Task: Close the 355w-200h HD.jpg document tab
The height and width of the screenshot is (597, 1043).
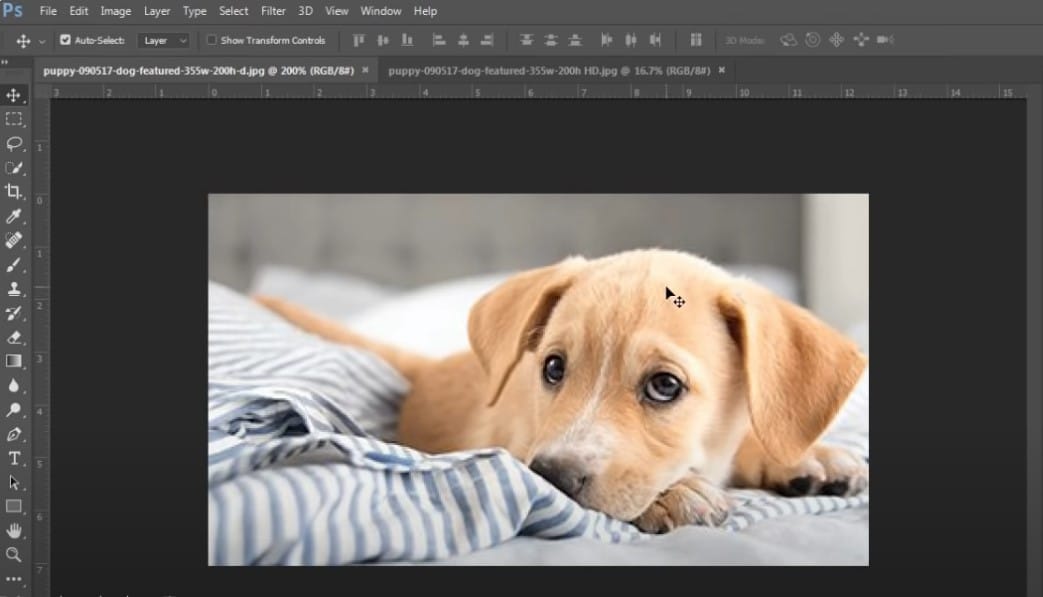Action: coord(722,70)
